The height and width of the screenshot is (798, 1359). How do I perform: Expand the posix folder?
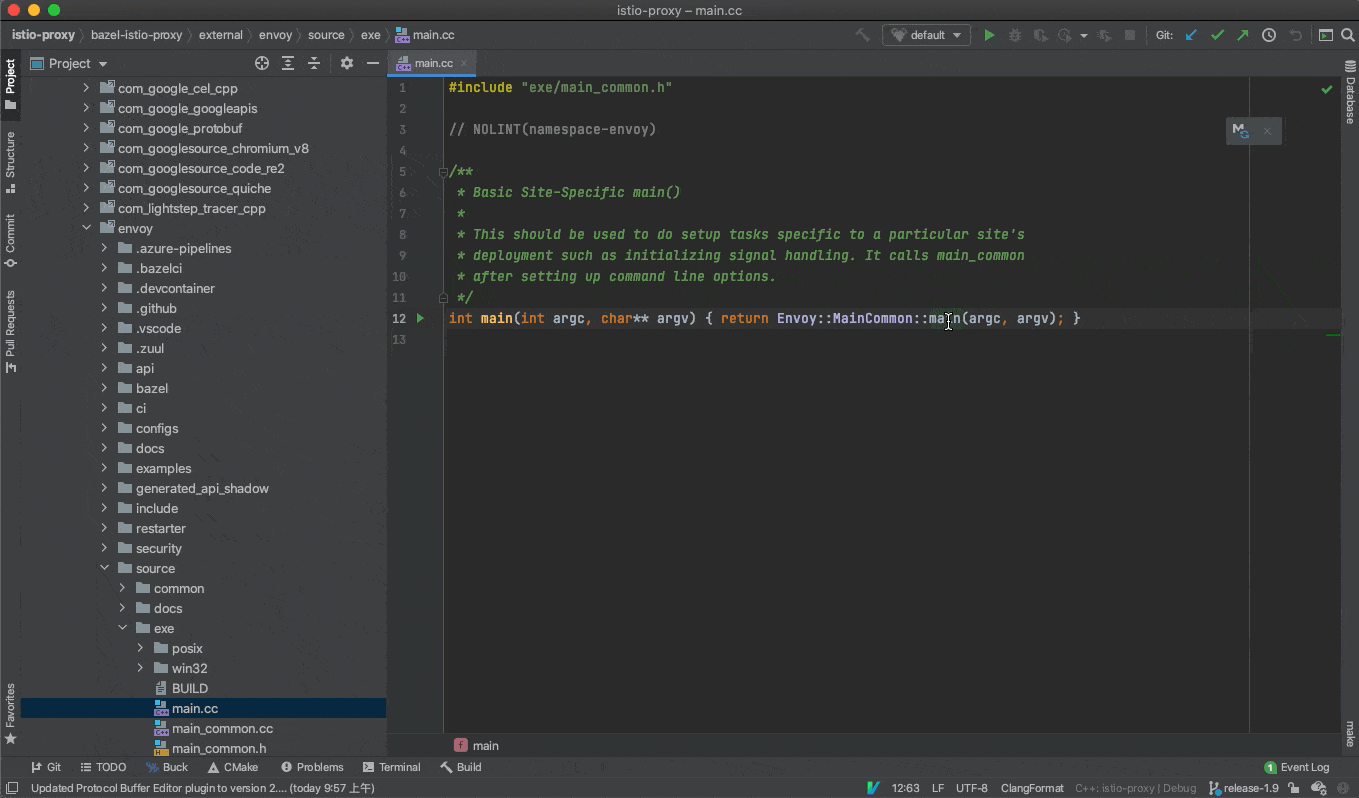140,648
